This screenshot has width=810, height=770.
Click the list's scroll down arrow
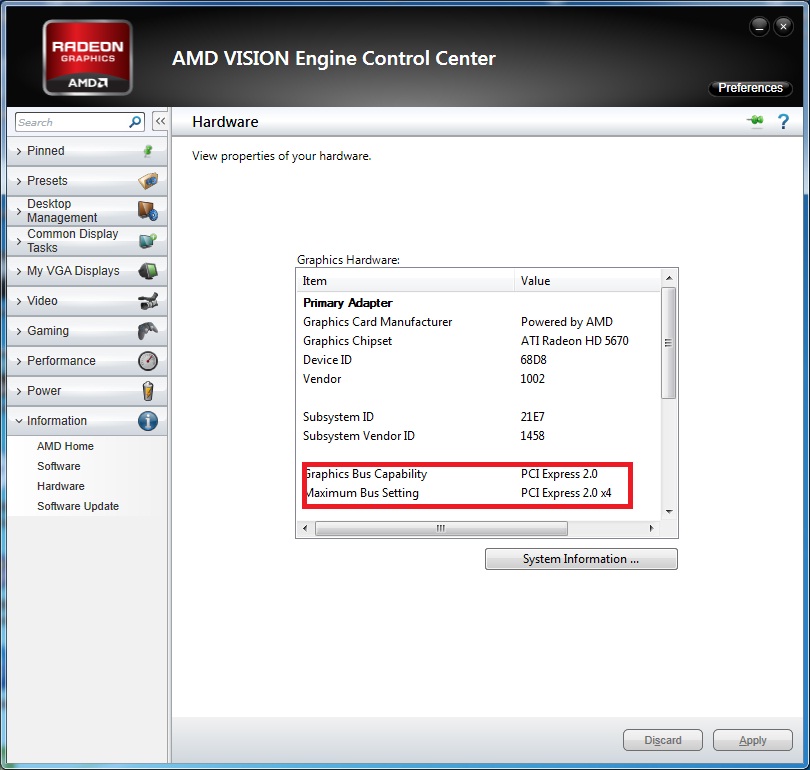[669, 512]
